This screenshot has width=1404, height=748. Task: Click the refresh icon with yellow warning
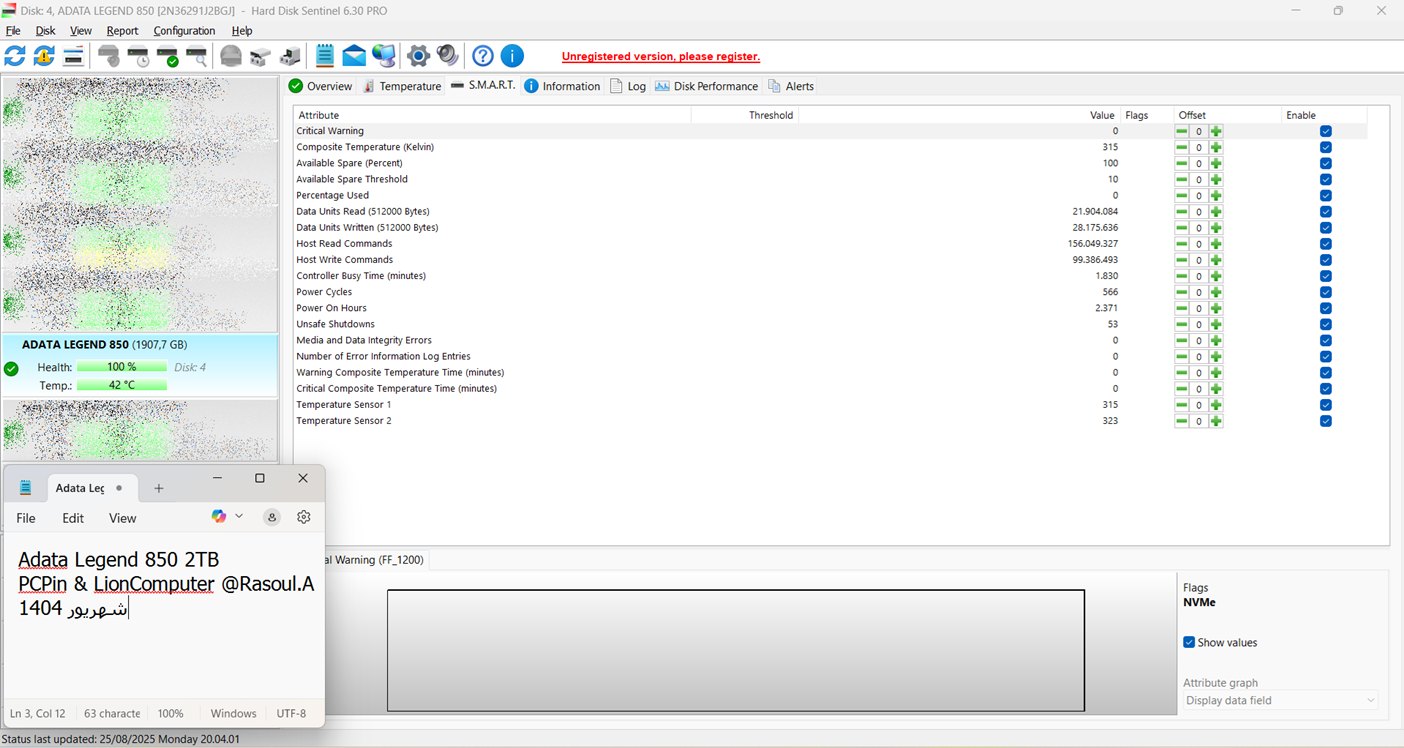[x=44, y=56]
